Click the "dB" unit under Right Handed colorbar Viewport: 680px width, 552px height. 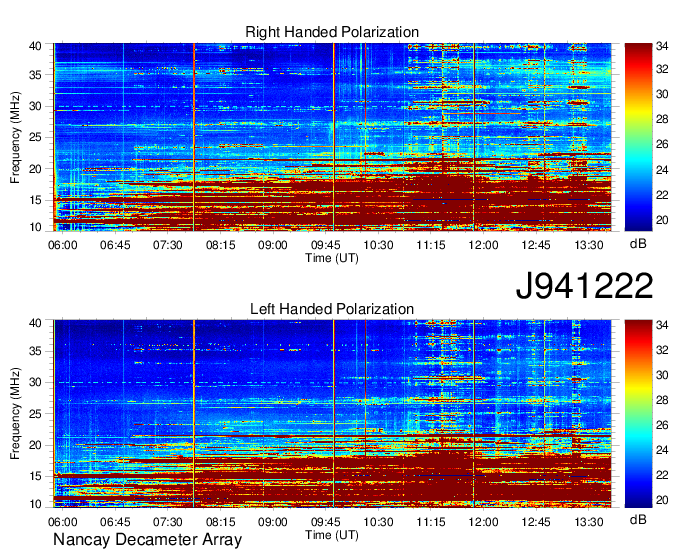click(638, 244)
